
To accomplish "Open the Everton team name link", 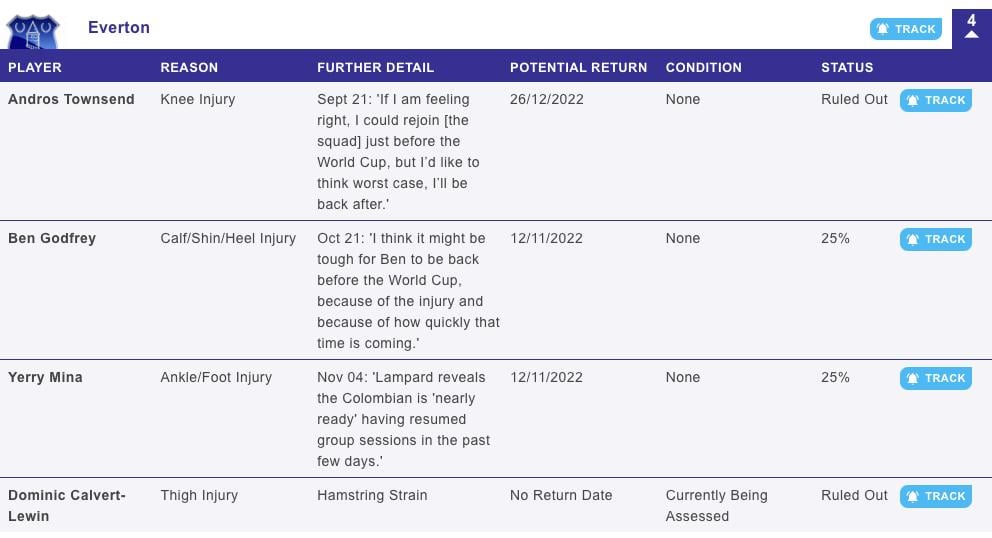I will coord(119,27).
